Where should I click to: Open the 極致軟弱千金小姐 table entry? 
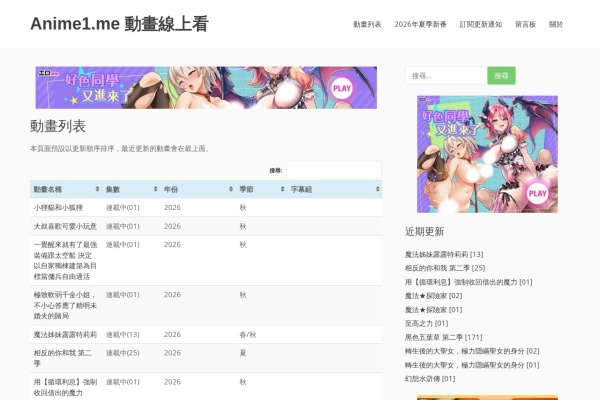click(65, 305)
